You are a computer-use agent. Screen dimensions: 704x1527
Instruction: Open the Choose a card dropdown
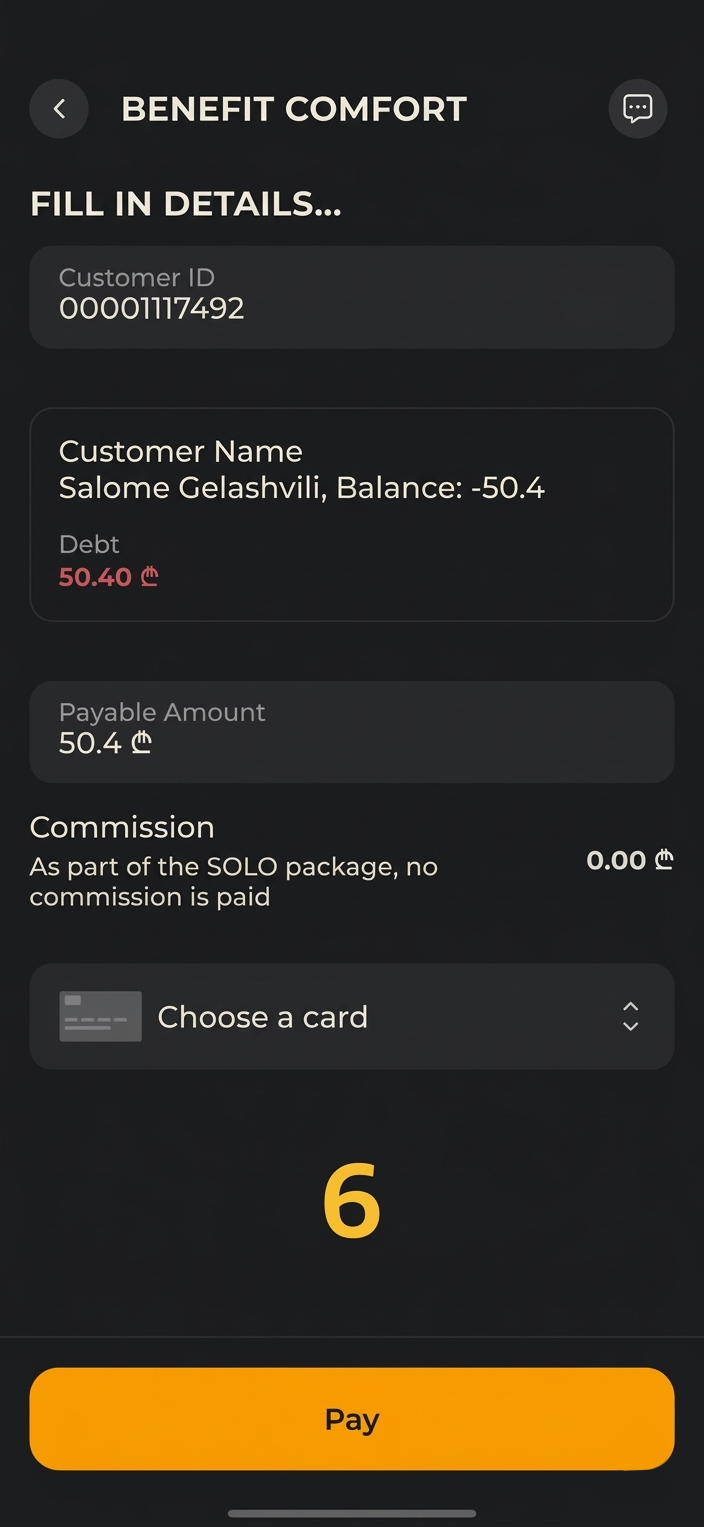351,1016
